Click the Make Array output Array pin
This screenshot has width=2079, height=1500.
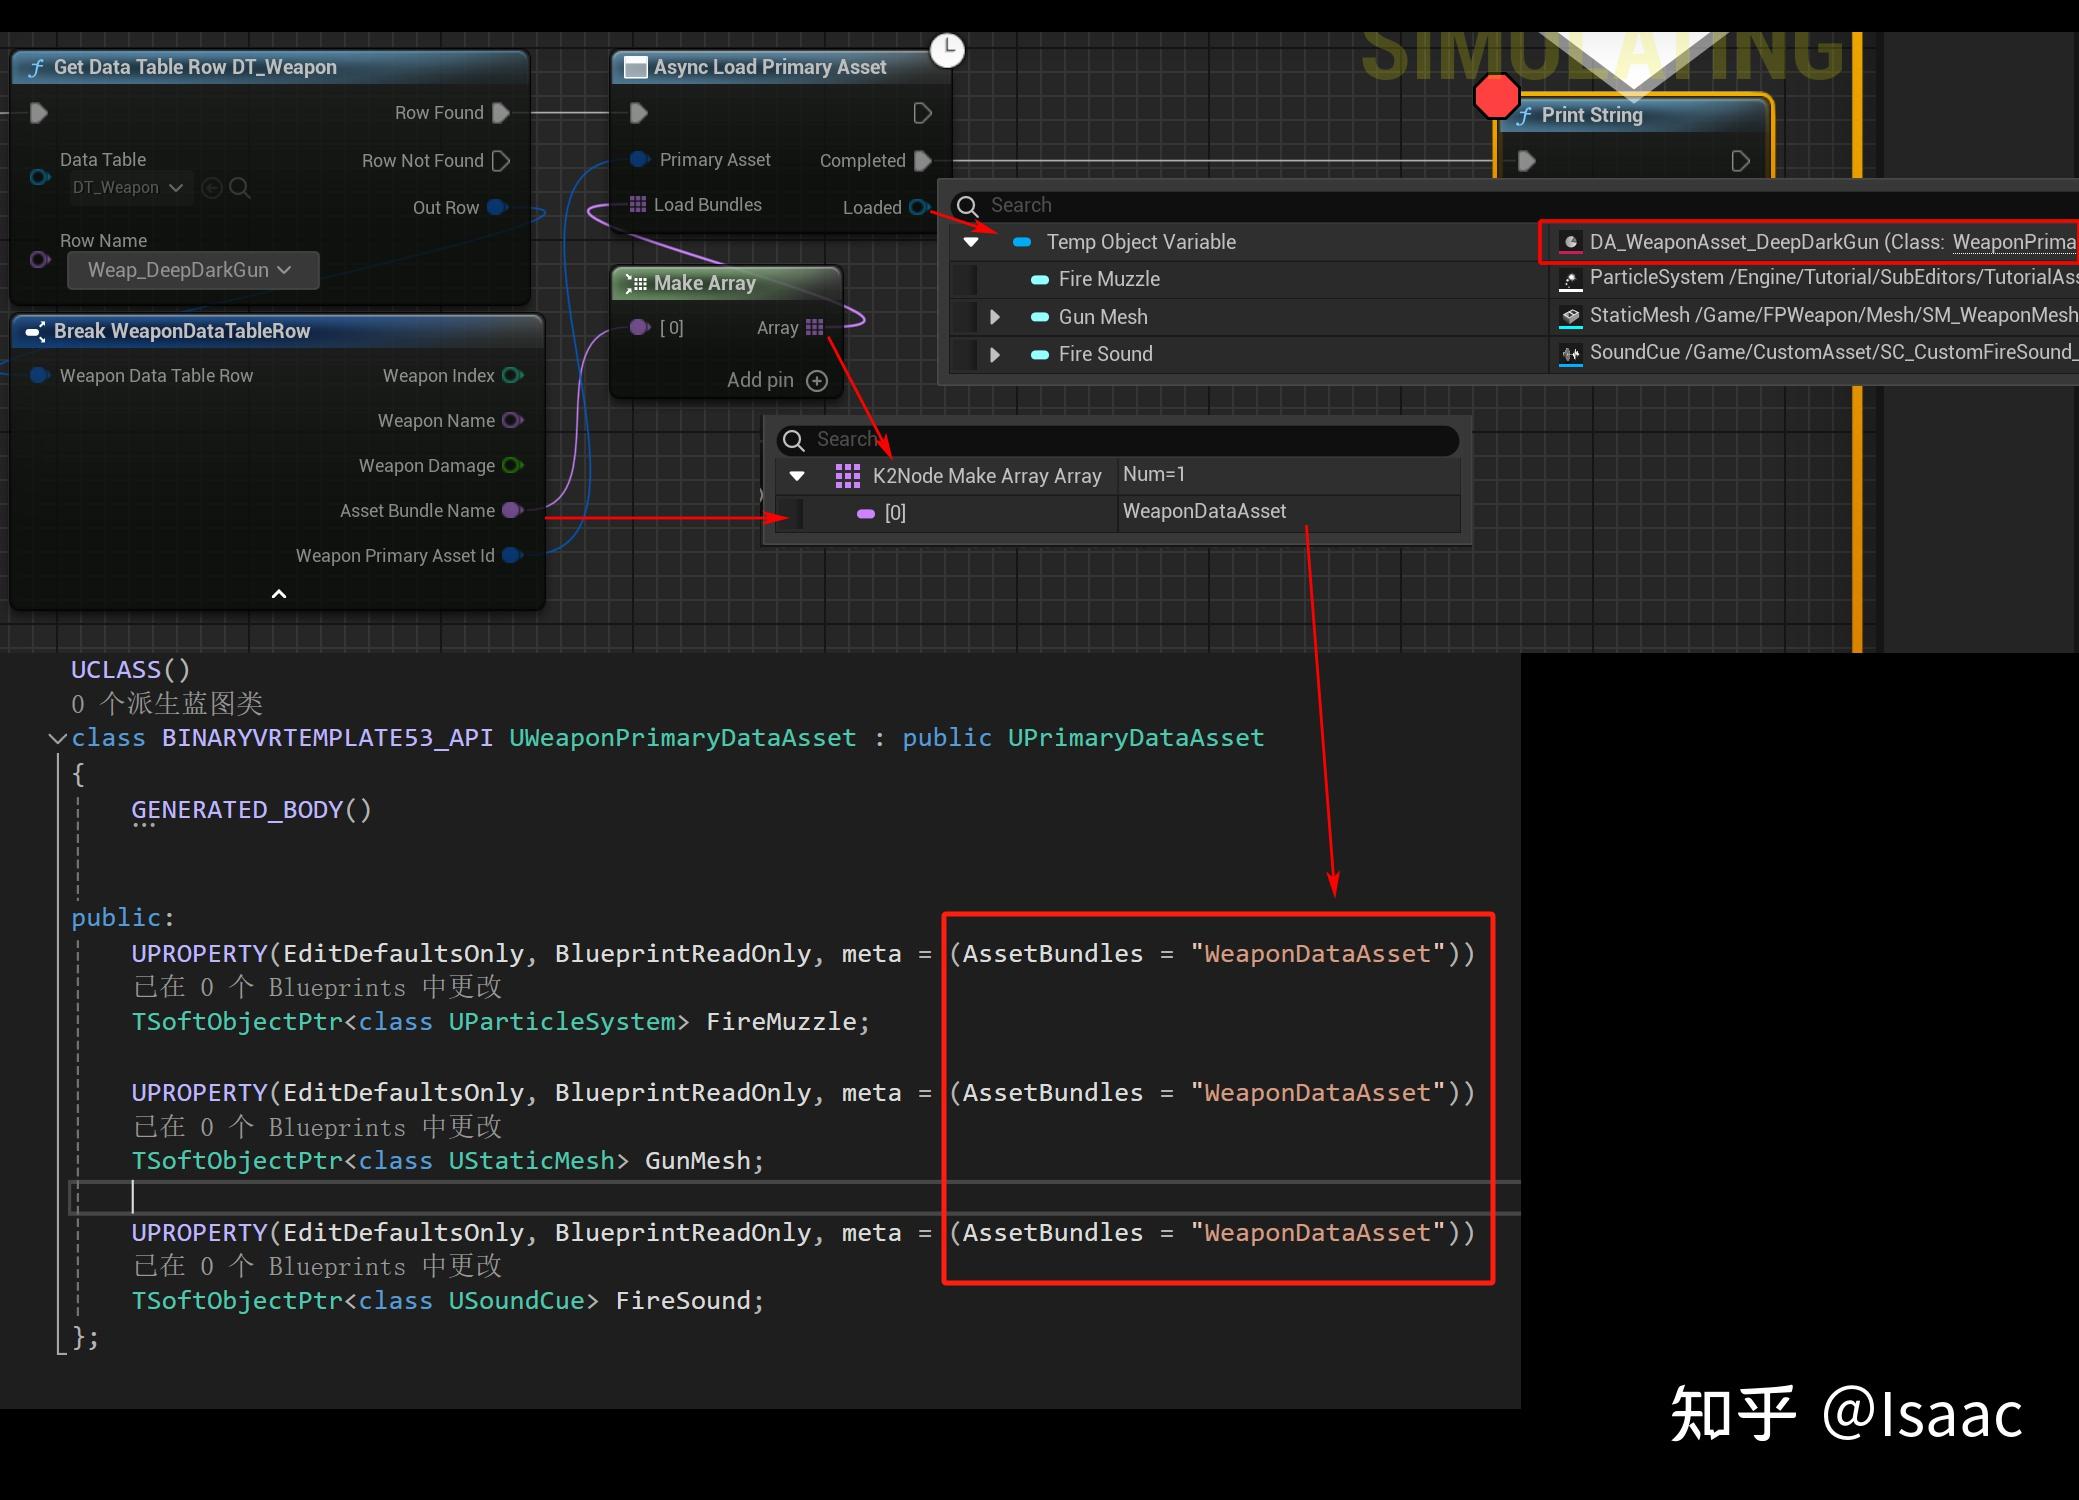(x=815, y=328)
